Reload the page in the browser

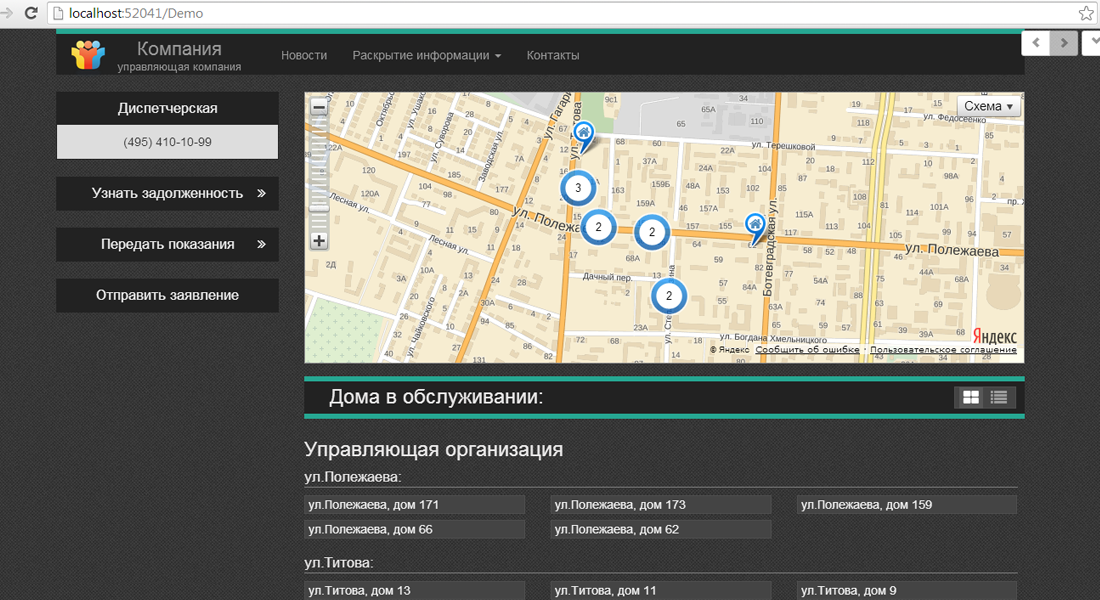point(31,14)
